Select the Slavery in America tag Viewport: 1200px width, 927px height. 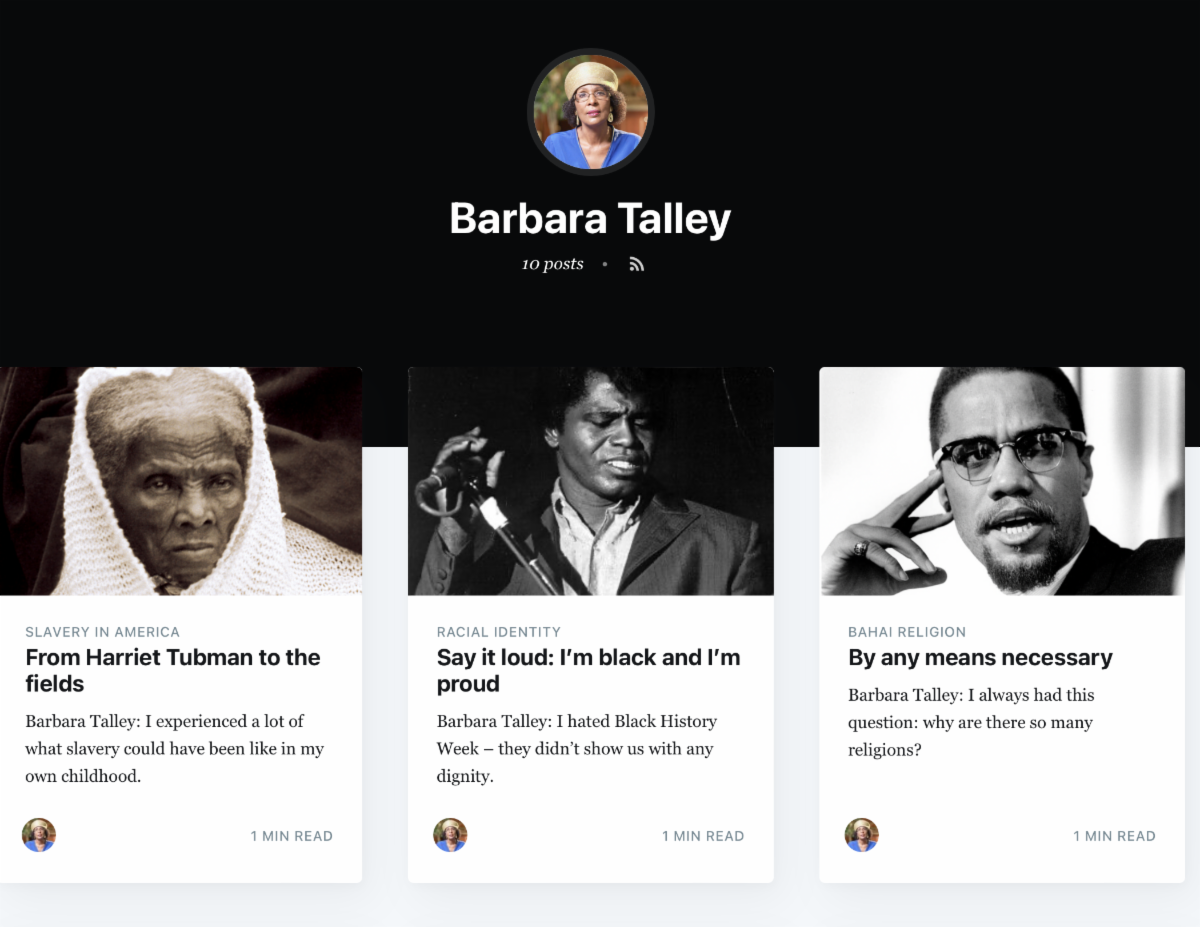(102, 632)
